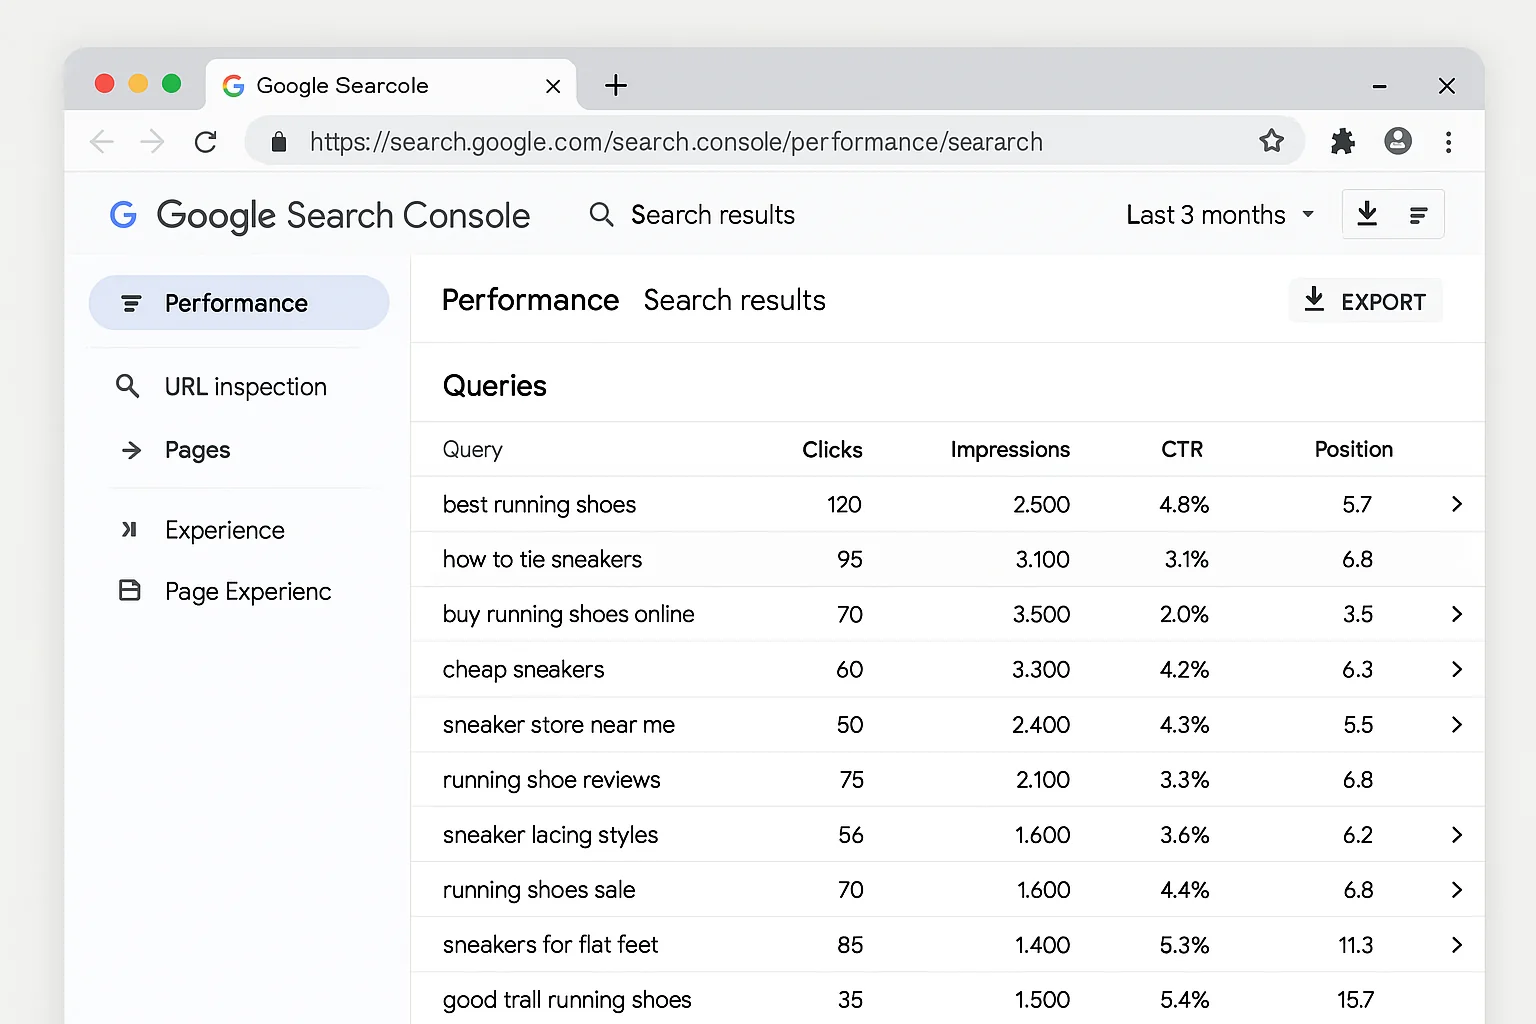This screenshot has height=1024, width=1536.
Task: Click the download icon in the top toolbar
Action: [x=1366, y=214]
